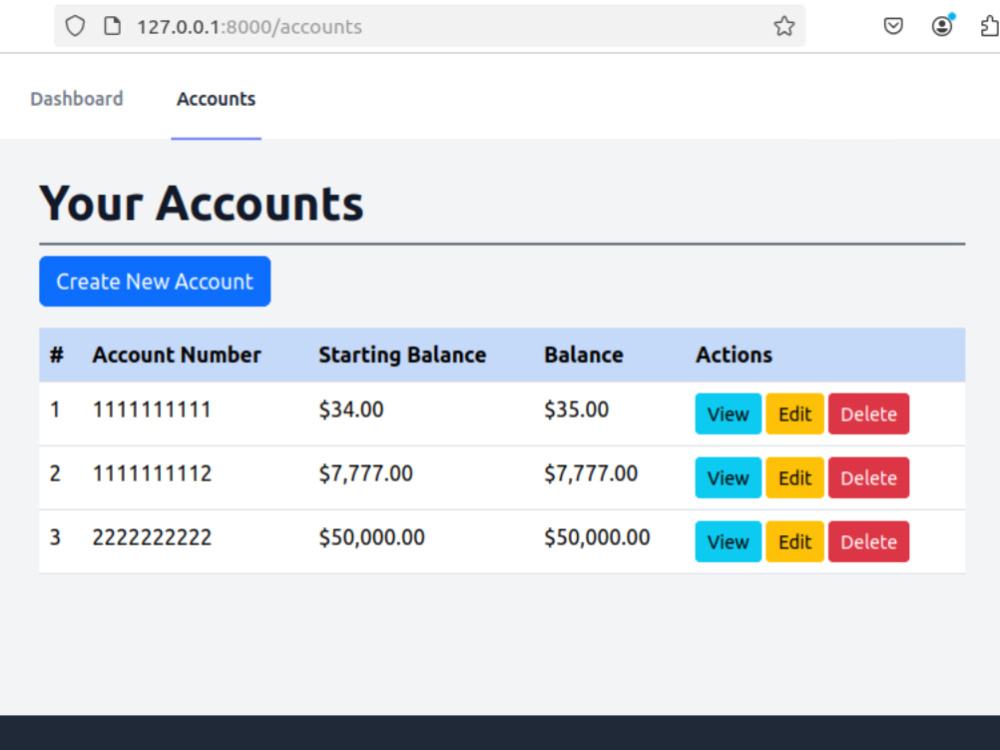Click the shield tracking protection icon
This screenshot has height=750, width=1000.
pos(75,26)
